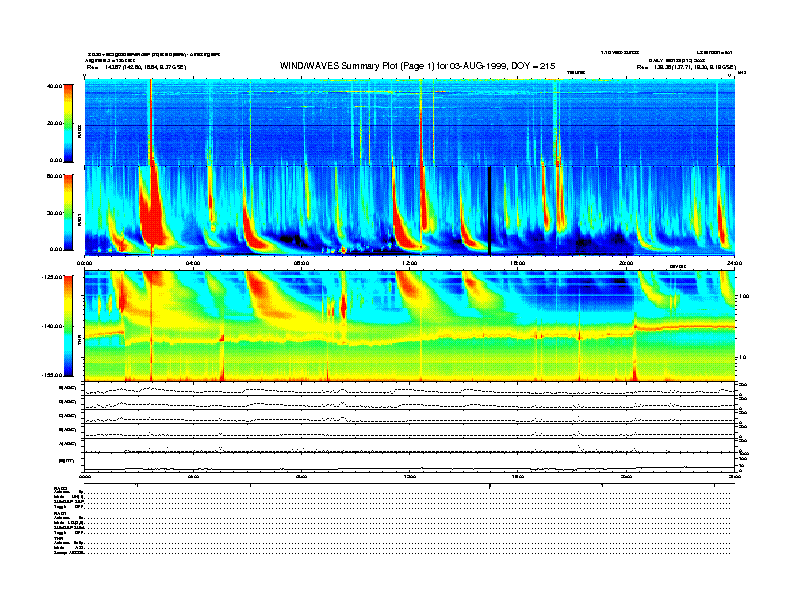This screenshot has width=792, height=612.
Task: Click the 30.00 tick on RAD1 scale
Action: pyautogui.click(x=54, y=213)
